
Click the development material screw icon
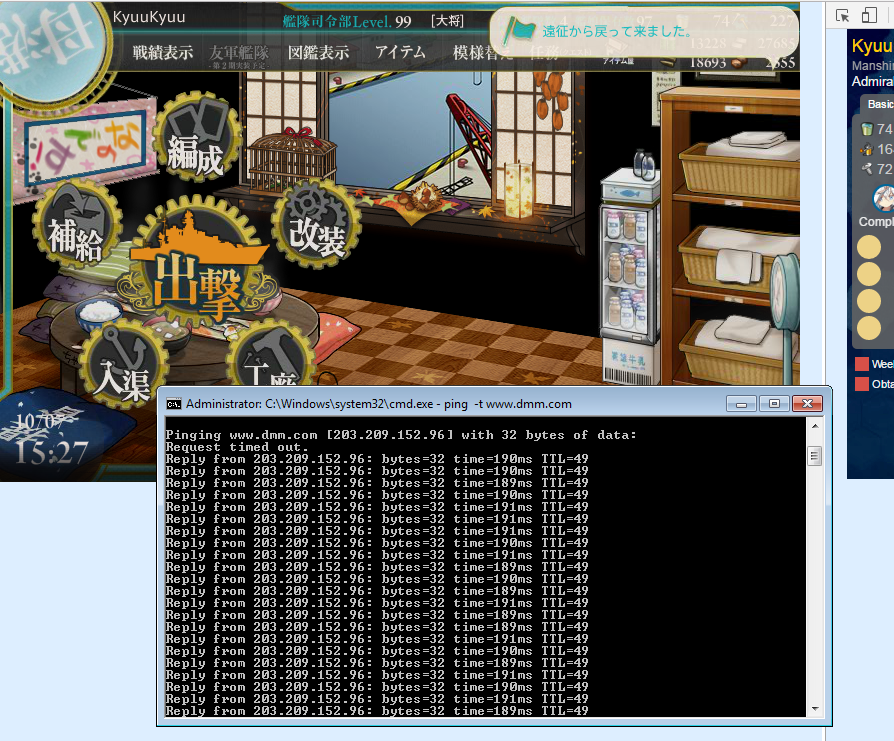[867, 169]
